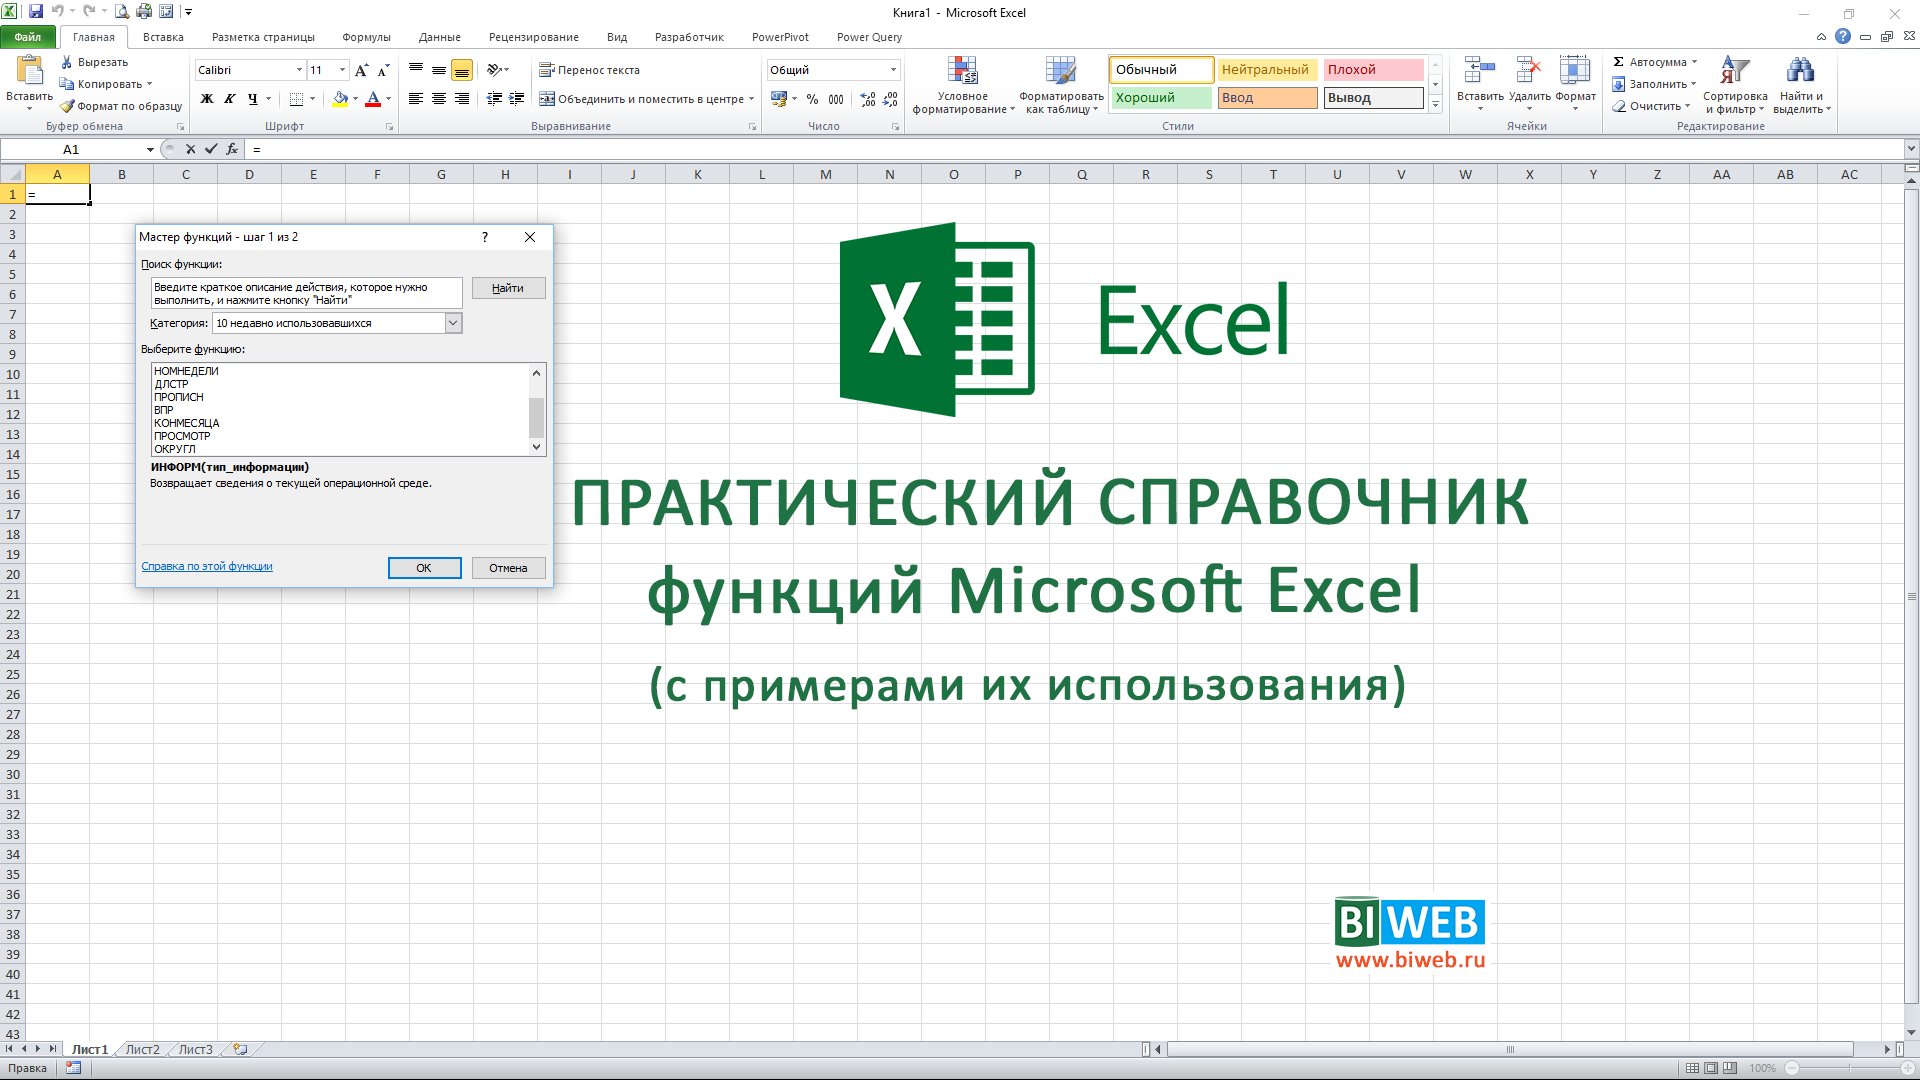
Task: Redo the last undone action
Action: 89,12
